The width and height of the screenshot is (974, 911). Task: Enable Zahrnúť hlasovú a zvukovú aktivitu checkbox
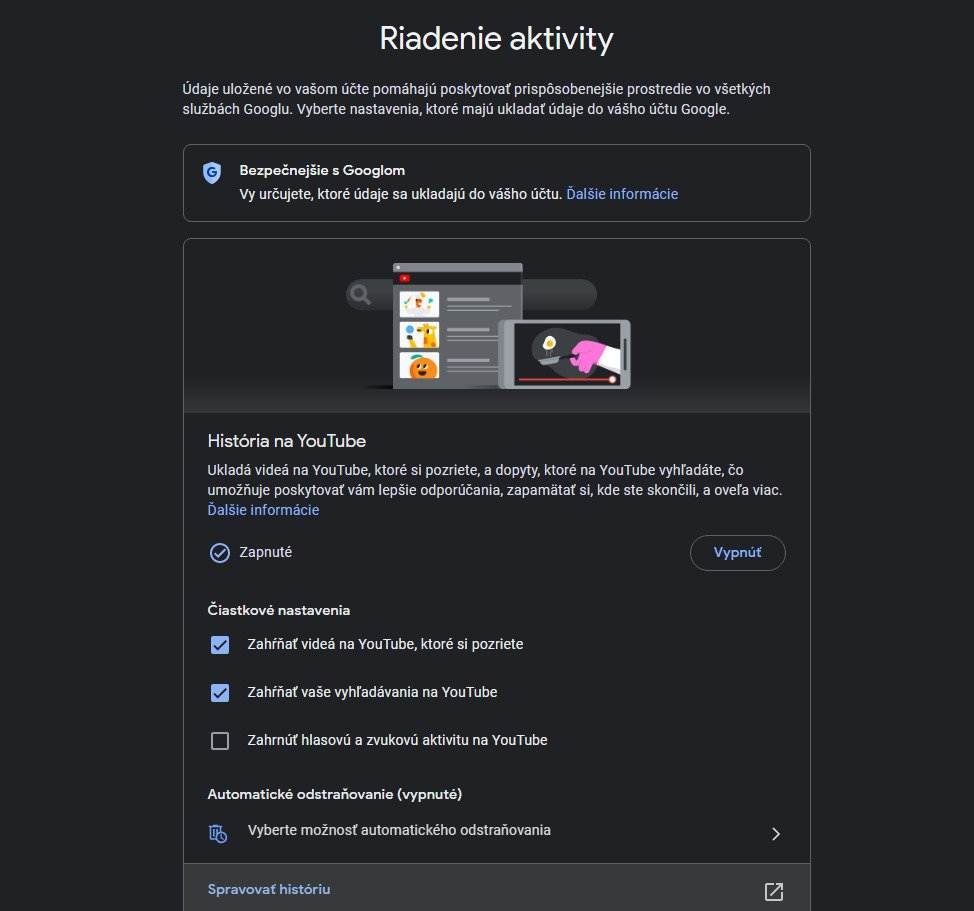(x=220, y=741)
